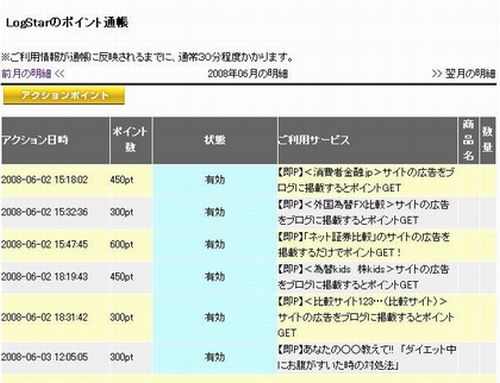Click 有効 status in the 15:32:36 row
The image size is (500, 383).
tap(215, 212)
